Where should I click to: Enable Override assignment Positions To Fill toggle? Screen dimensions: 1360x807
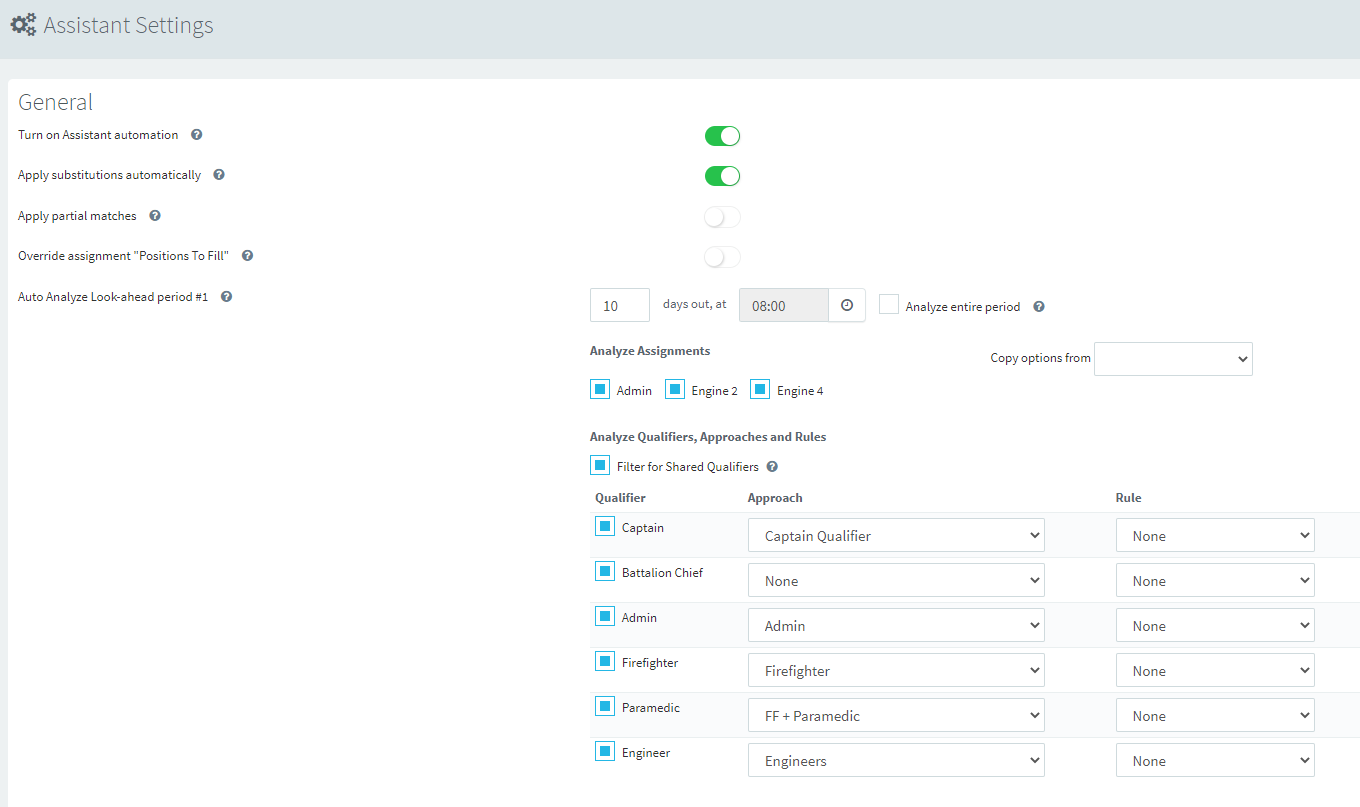tap(722, 257)
